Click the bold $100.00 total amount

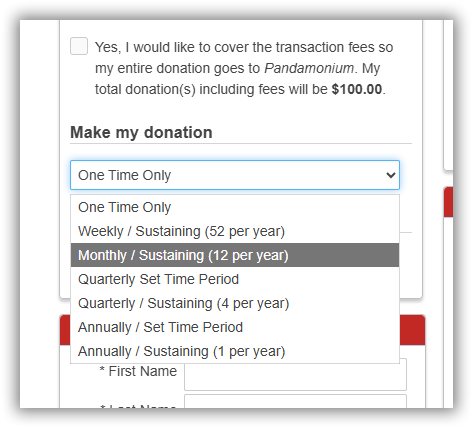(357, 89)
